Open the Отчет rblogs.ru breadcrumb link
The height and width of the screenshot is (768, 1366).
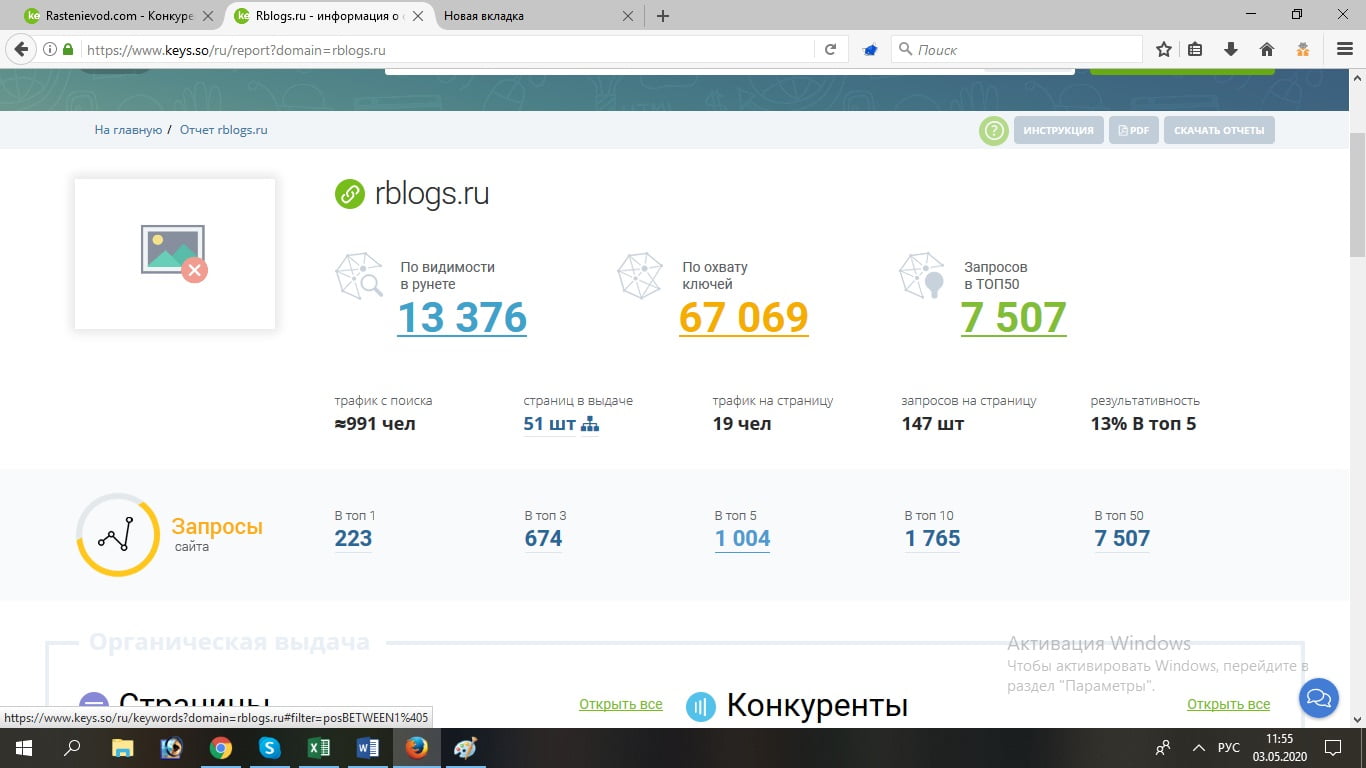(223, 130)
